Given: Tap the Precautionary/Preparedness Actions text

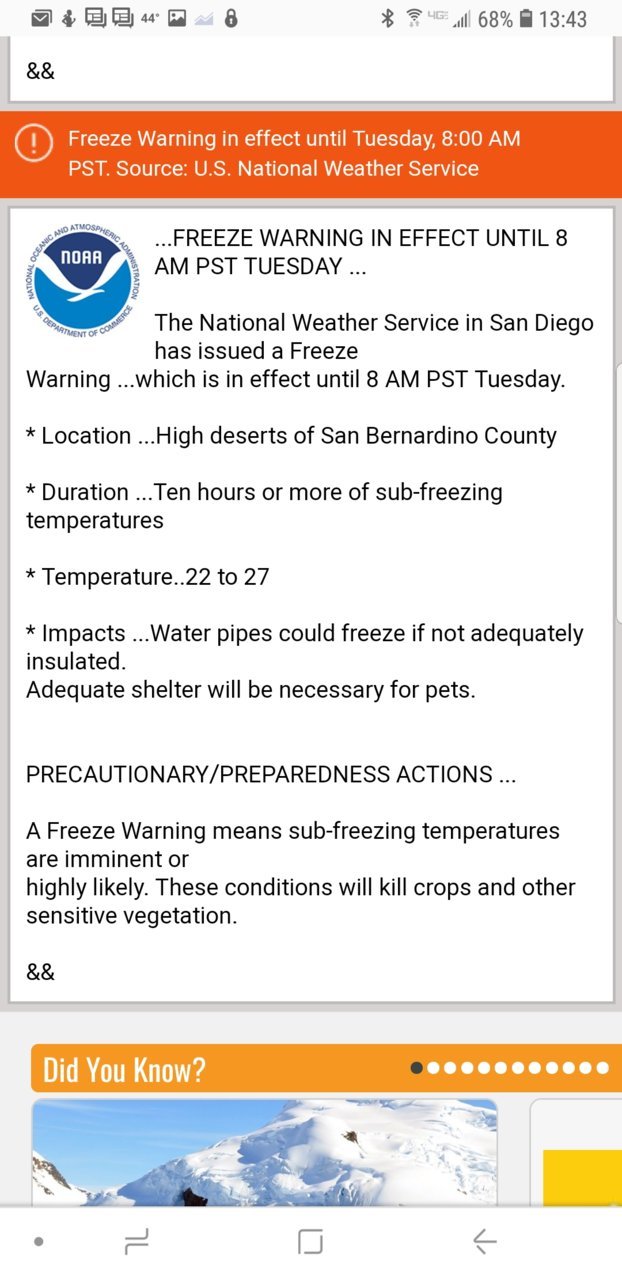Looking at the screenshot, I should tap(271, 775).
